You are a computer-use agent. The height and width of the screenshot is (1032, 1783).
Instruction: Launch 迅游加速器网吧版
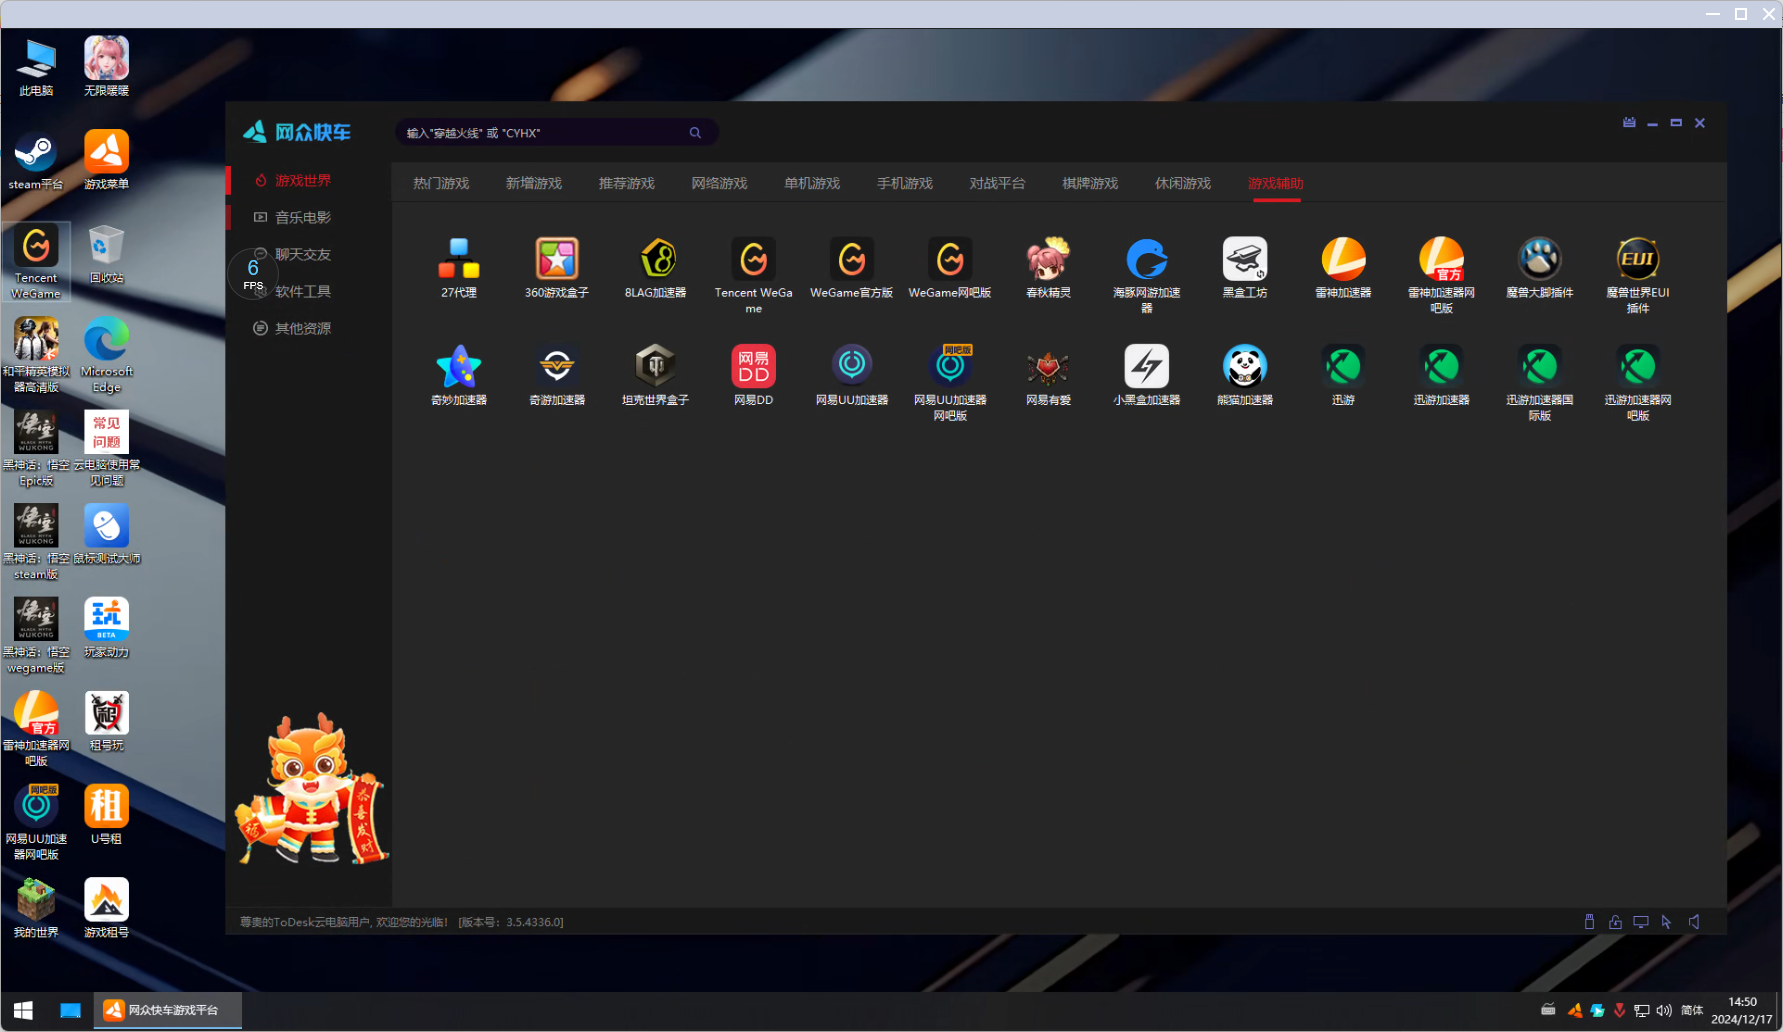(x=1637, y=382)
